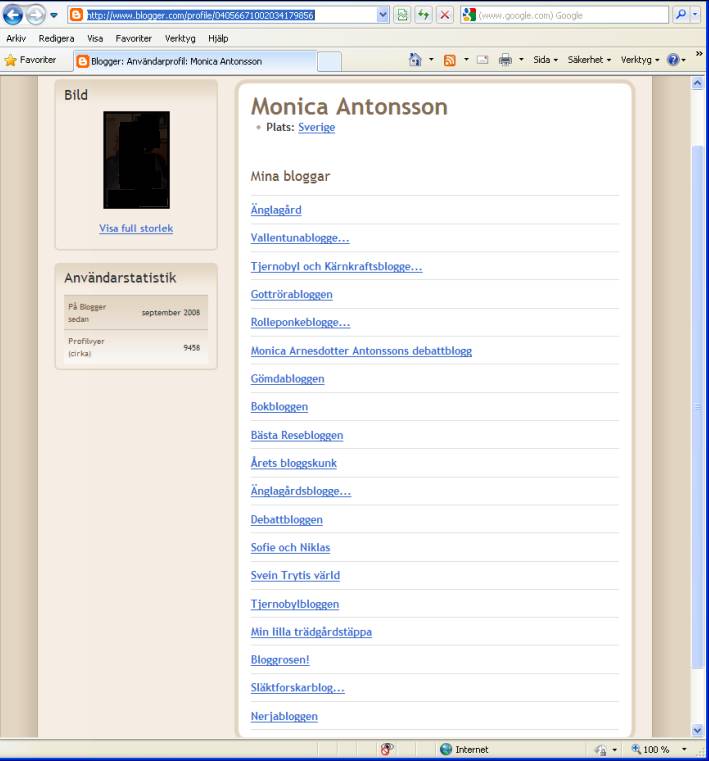Click the dark profile picture thumbnail
The width and height of the screenshot is (709, 761).
(136, 160)
